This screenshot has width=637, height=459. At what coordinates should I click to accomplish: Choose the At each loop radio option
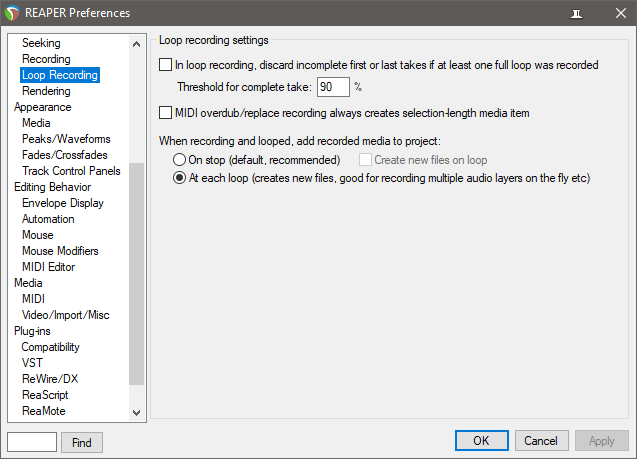[179, 178]
